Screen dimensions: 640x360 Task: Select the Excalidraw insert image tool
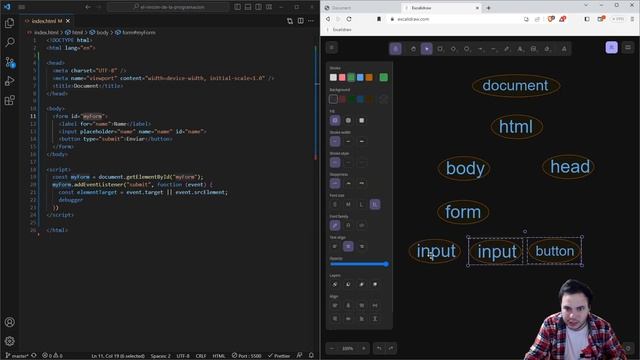pos(533,49)
